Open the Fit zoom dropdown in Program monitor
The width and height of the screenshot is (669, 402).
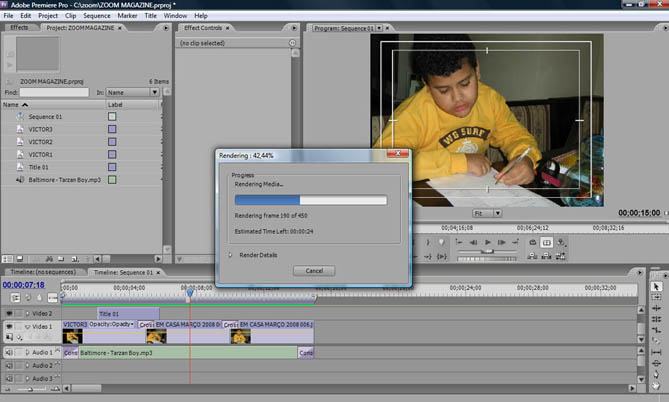click(x=486, y=213)
